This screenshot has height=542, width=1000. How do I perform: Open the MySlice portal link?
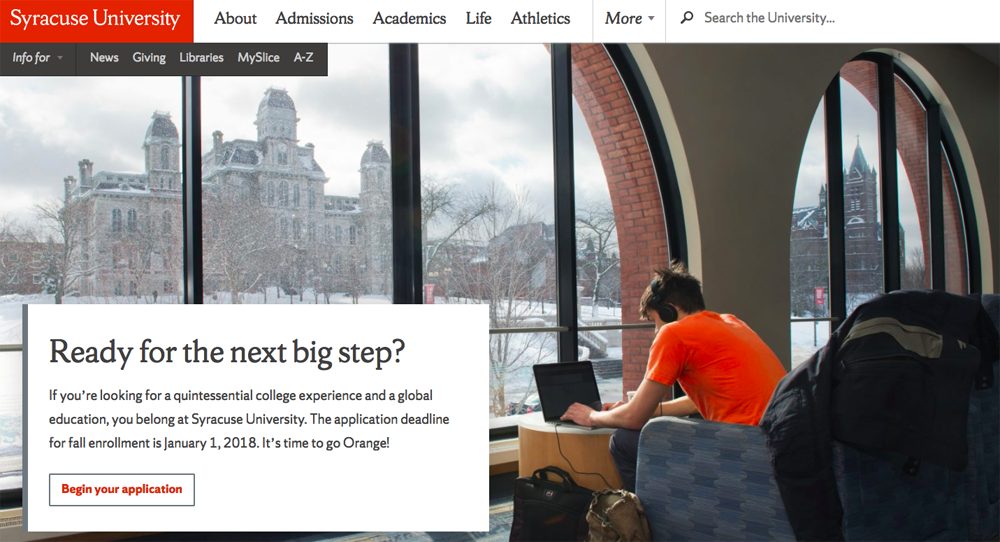(258, 57)
